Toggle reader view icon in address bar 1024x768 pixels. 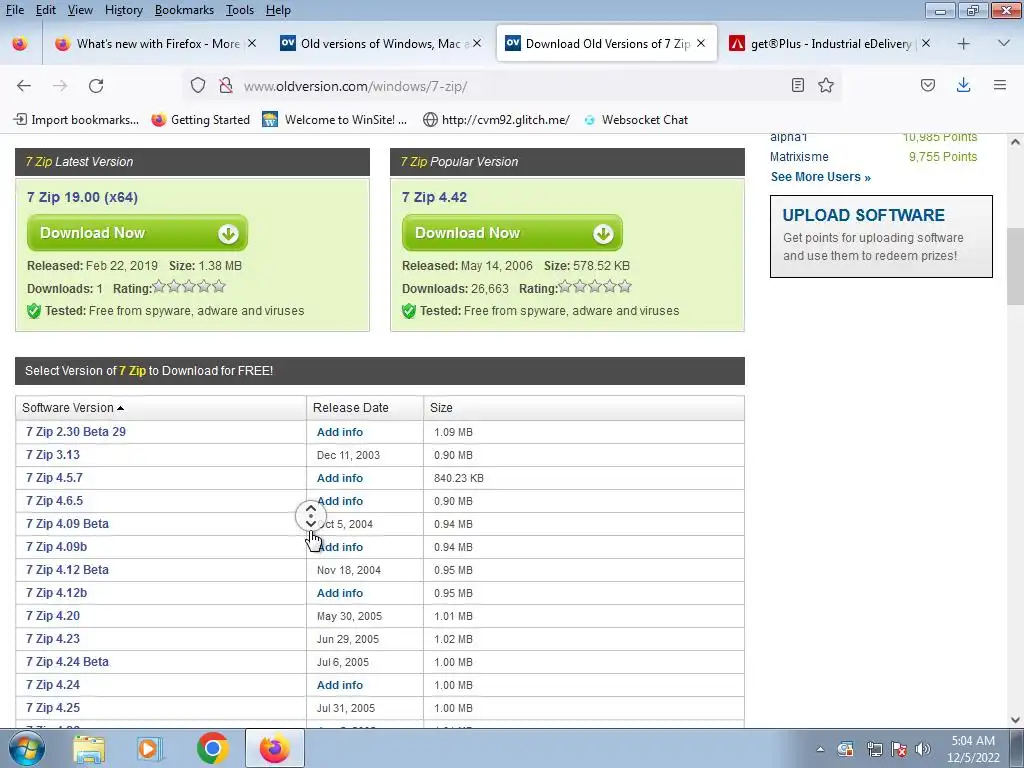pyautogui.click(x=797, y=85)
